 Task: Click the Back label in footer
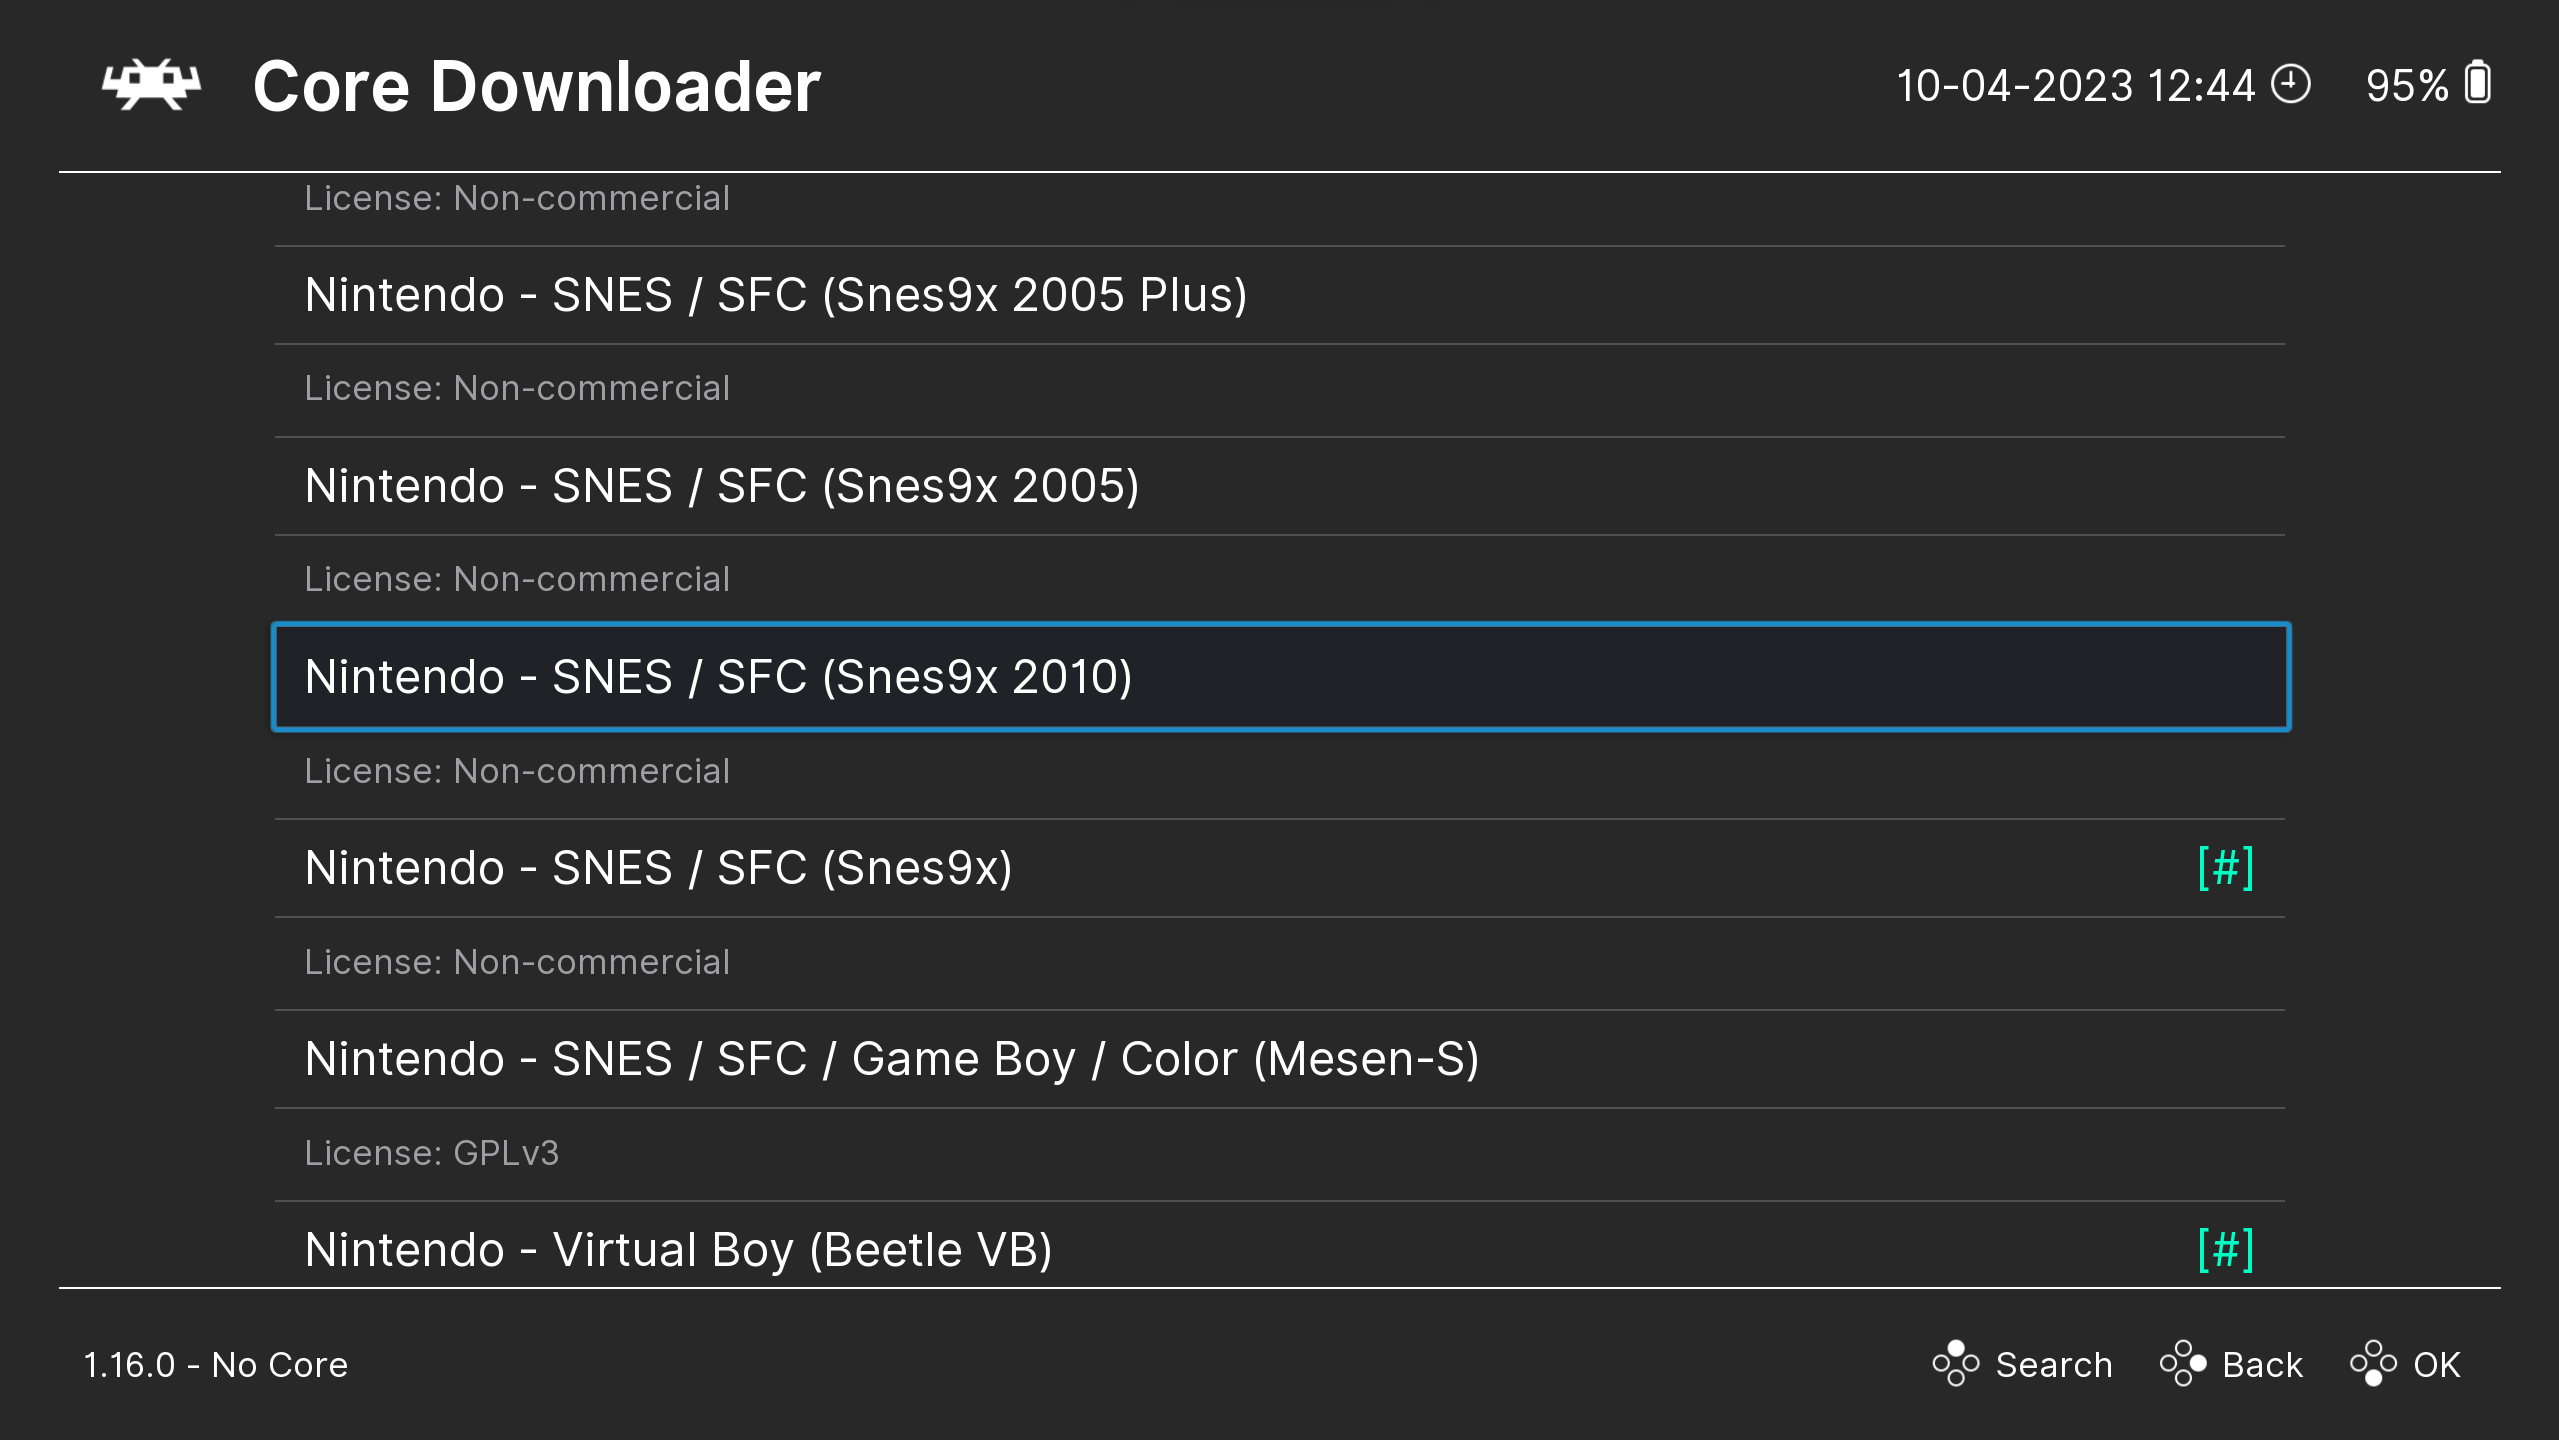(x=2263, y=1365)
